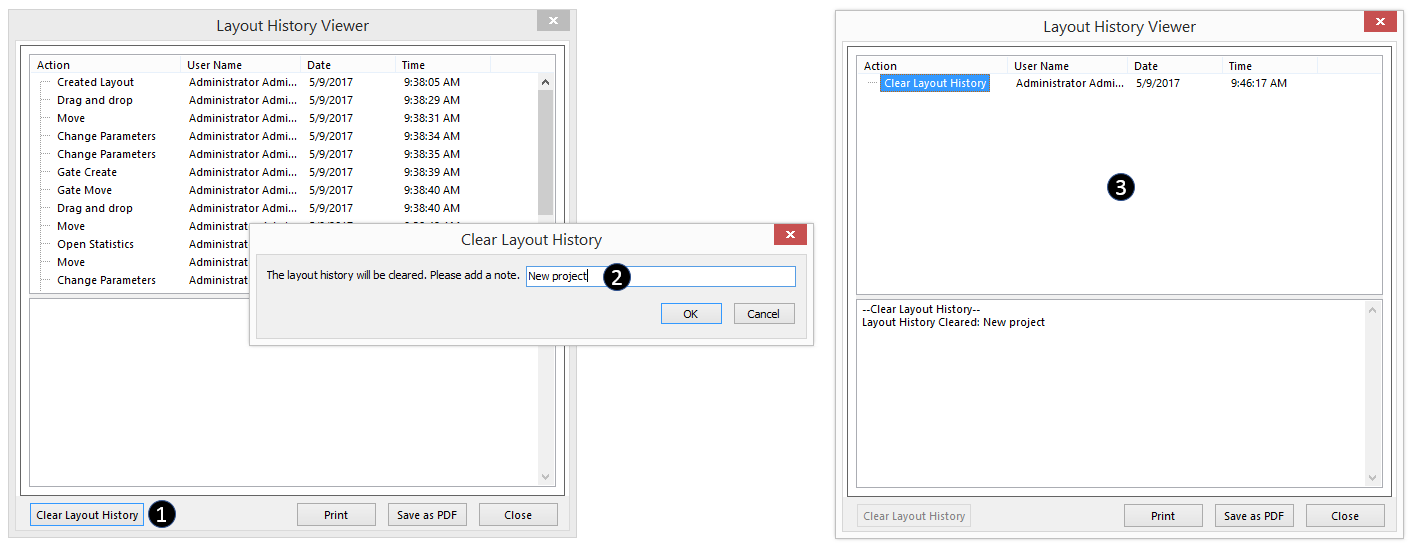Screen dimensions: 1412x546
Task: Click Clear Layout History button in left window
Action: tap(87, 515)
